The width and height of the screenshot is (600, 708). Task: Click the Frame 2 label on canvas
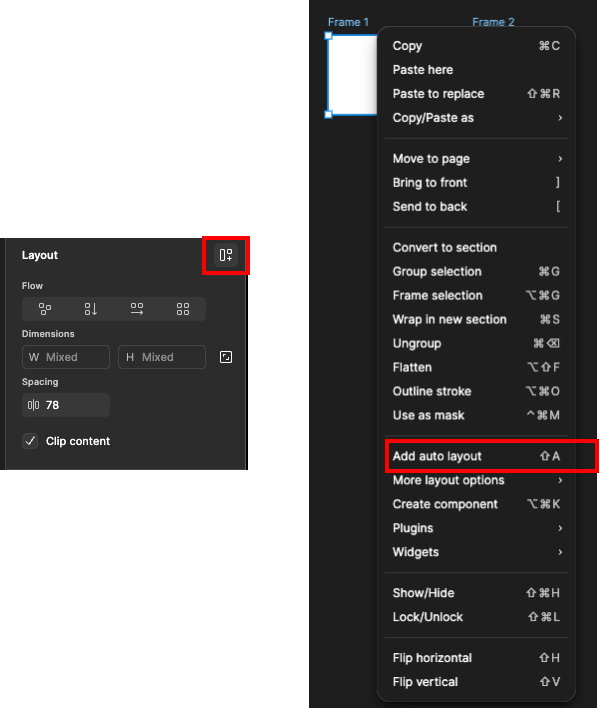[493, 22]
